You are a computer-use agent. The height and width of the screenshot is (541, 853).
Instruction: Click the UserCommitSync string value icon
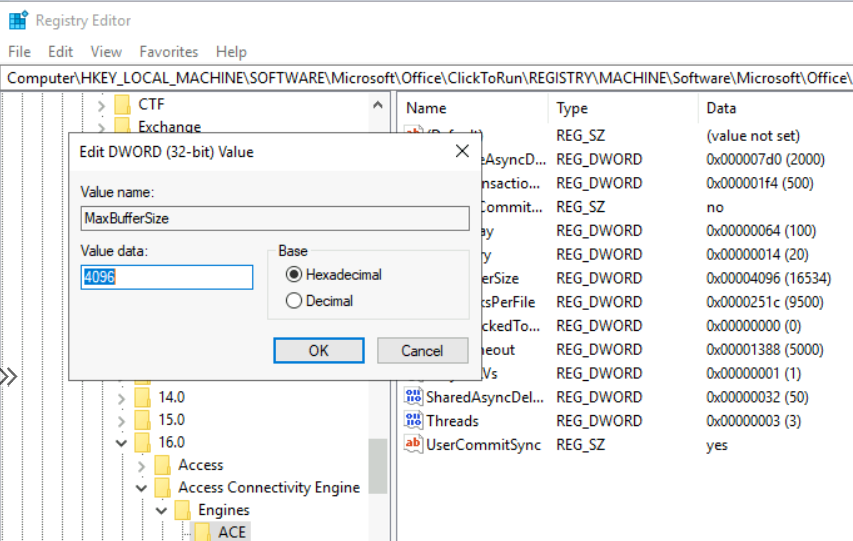pyautogui.click(x=413, y=444)
